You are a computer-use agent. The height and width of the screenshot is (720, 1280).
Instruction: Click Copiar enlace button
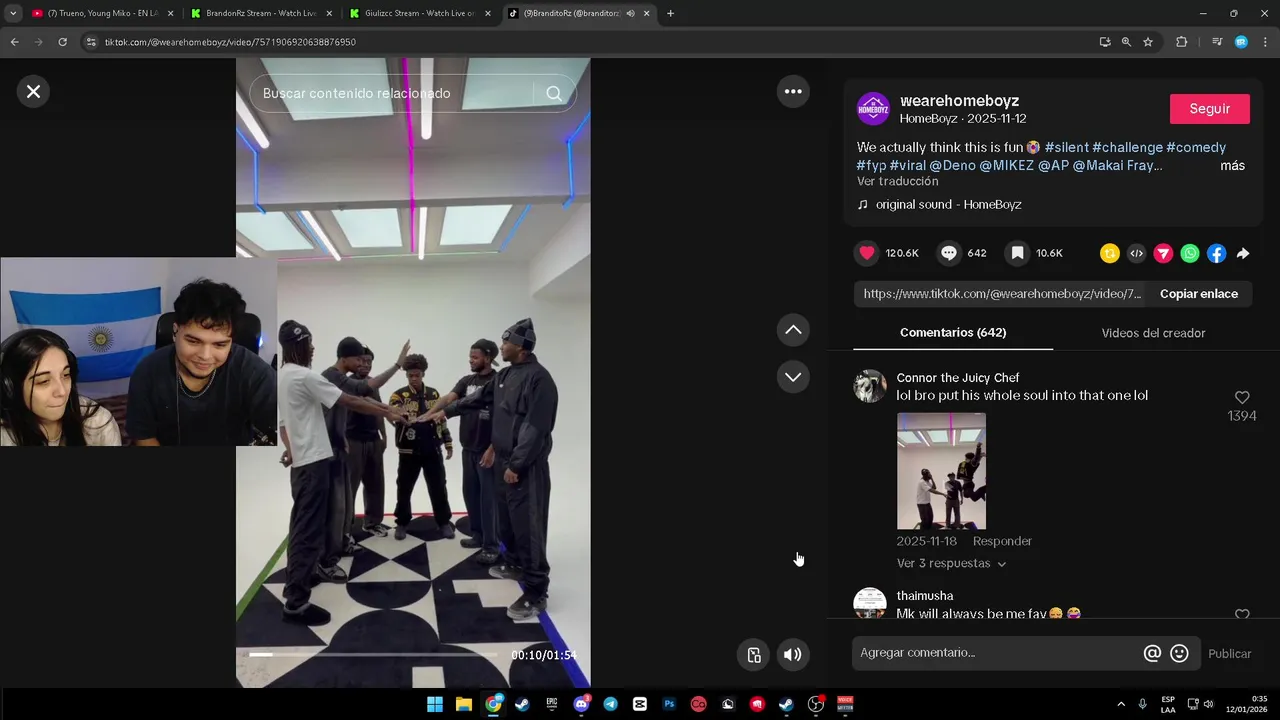tap(1199, 294)
